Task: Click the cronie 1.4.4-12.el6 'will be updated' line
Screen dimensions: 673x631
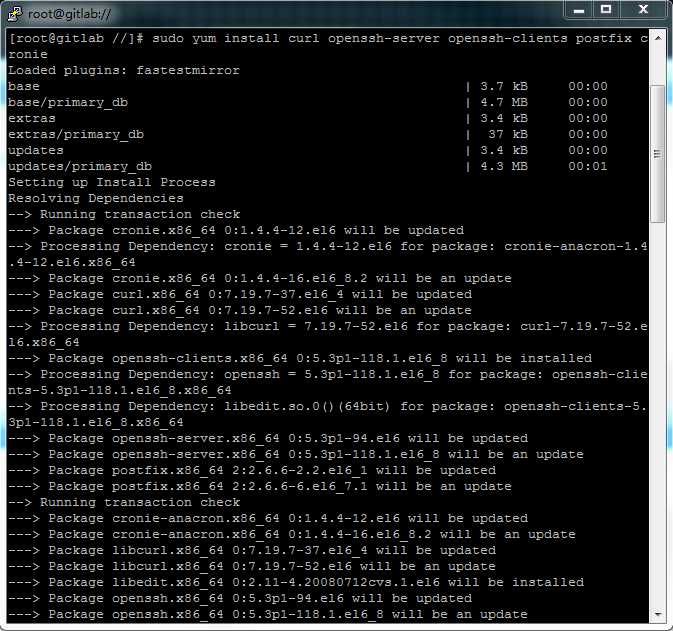Action: 236,231
